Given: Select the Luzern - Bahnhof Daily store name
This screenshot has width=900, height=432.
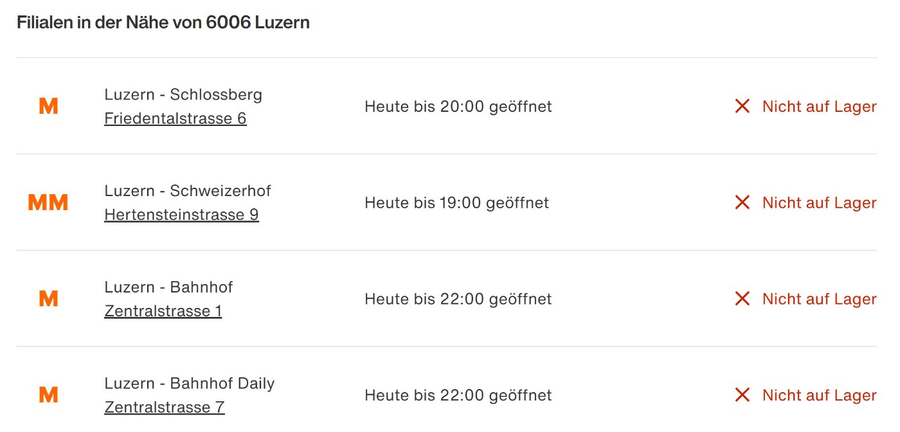Looking at the screenshot, I should 189,383.
